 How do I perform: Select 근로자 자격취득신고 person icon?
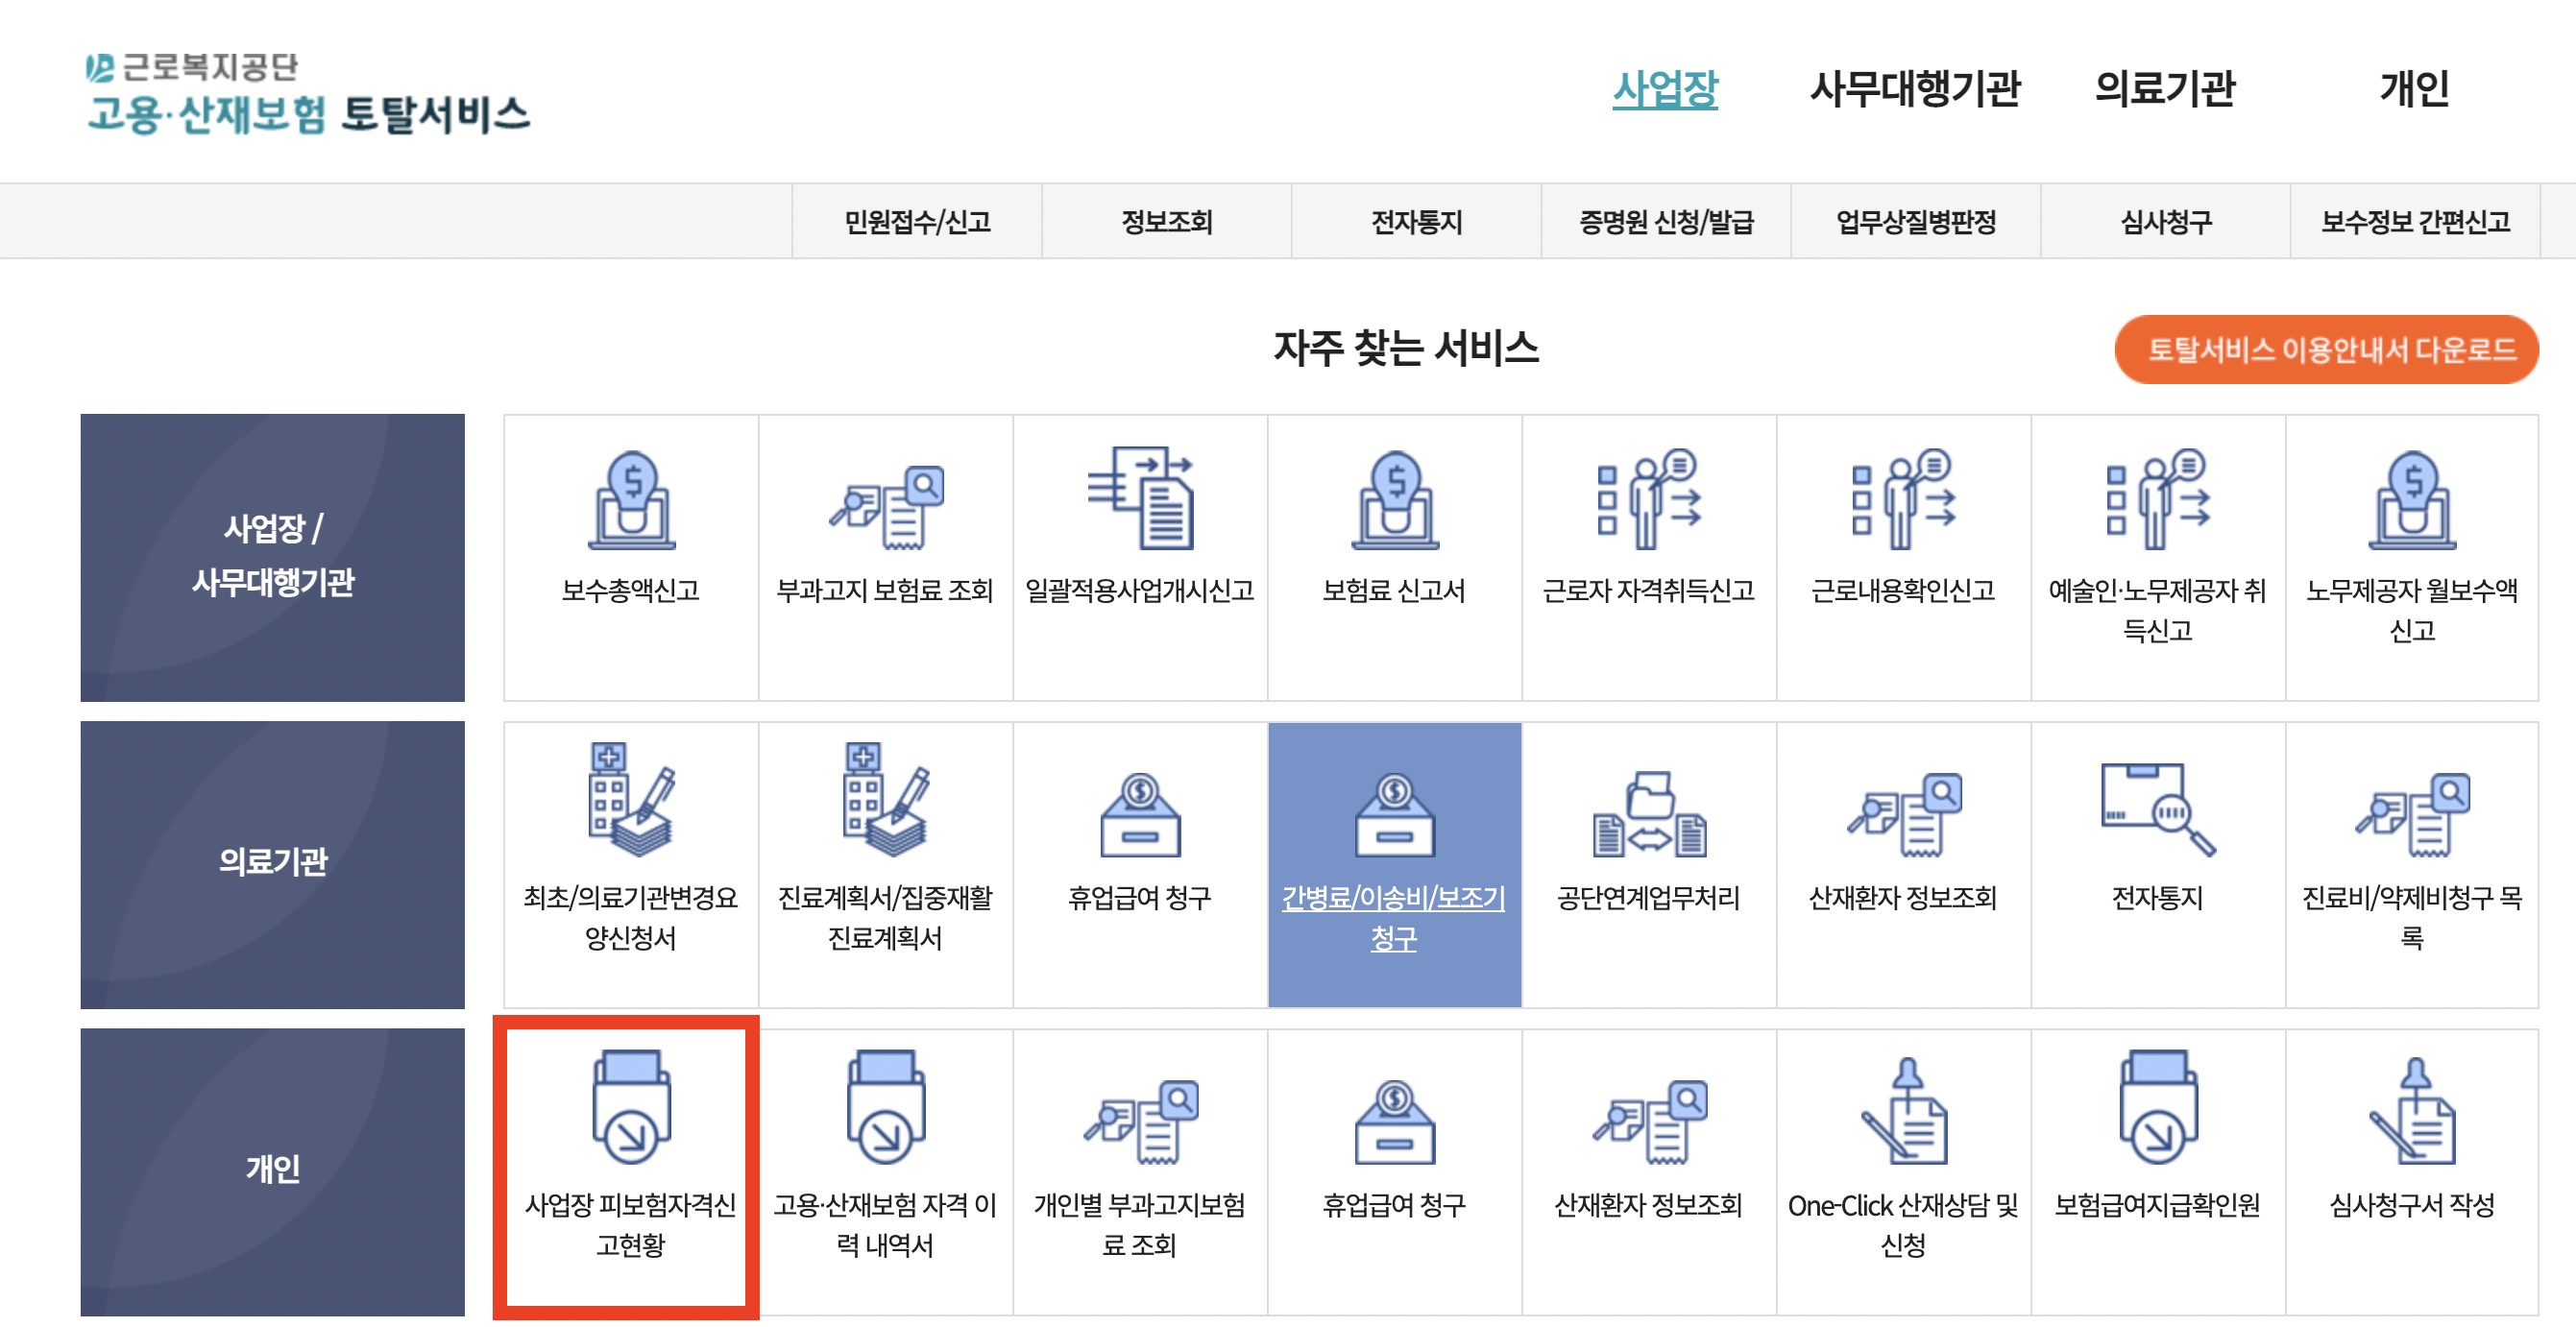point(1649,498)
